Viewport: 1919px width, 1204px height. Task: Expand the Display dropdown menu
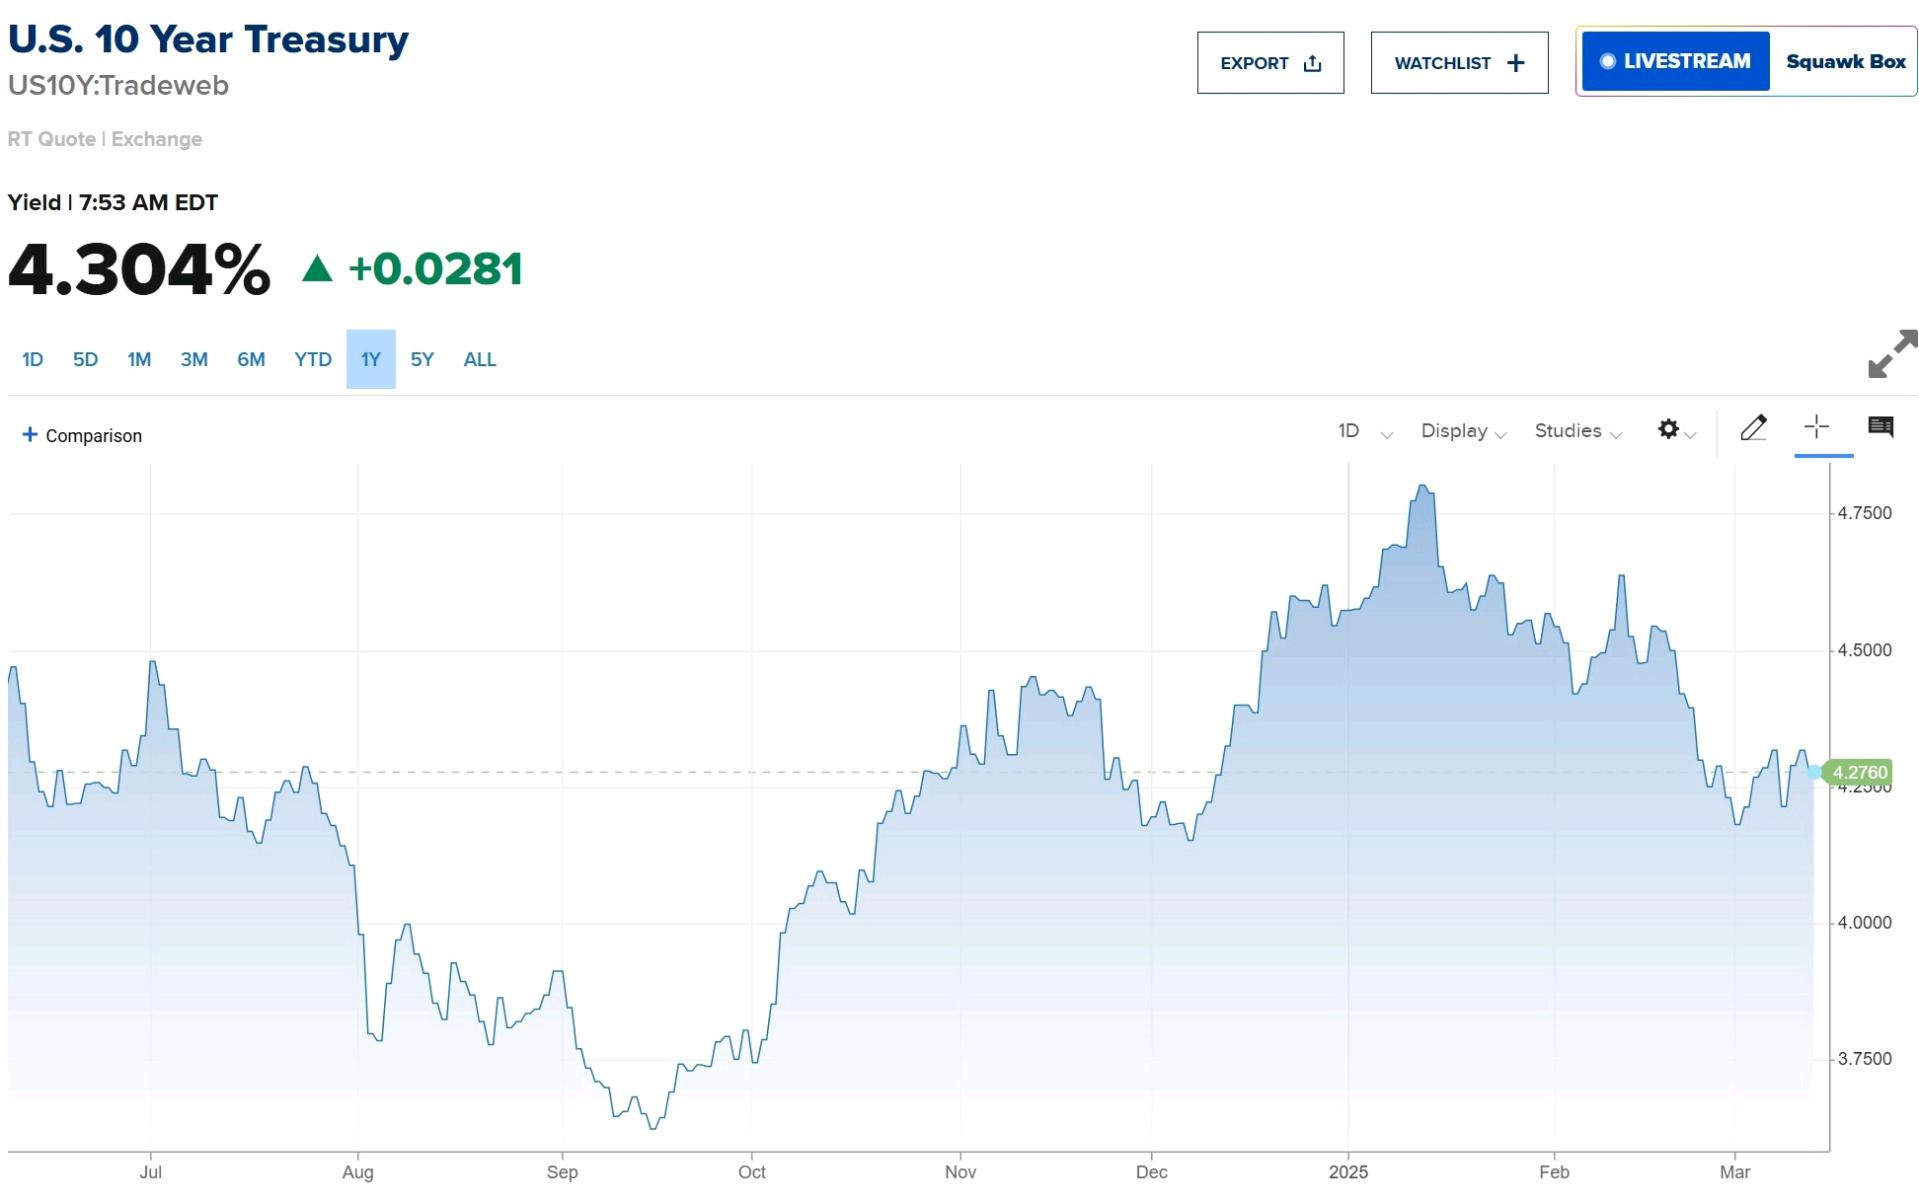(x=1463, y=431)
